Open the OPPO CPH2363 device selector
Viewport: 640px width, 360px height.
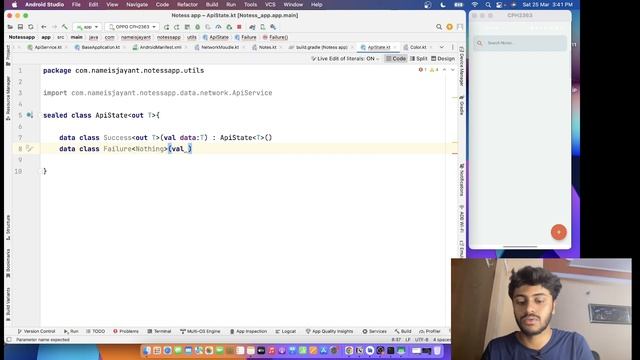132,27
